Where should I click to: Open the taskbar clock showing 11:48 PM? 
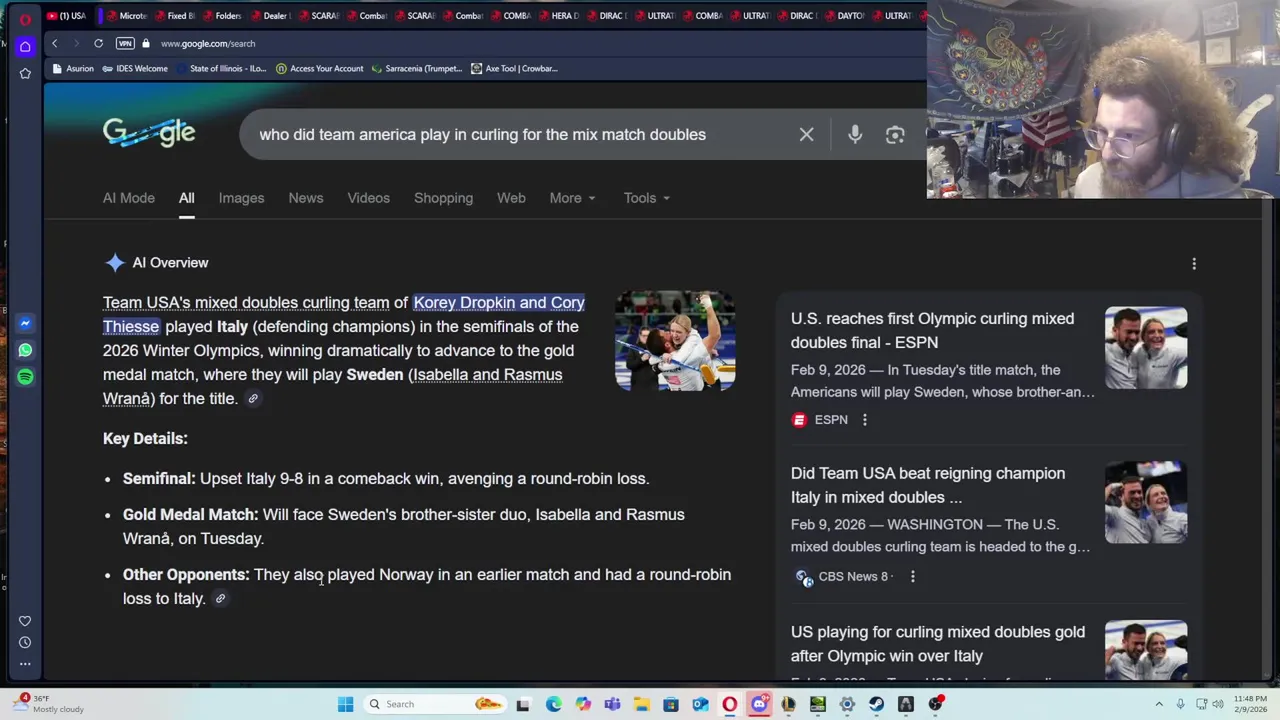(x=1250, y=704)
